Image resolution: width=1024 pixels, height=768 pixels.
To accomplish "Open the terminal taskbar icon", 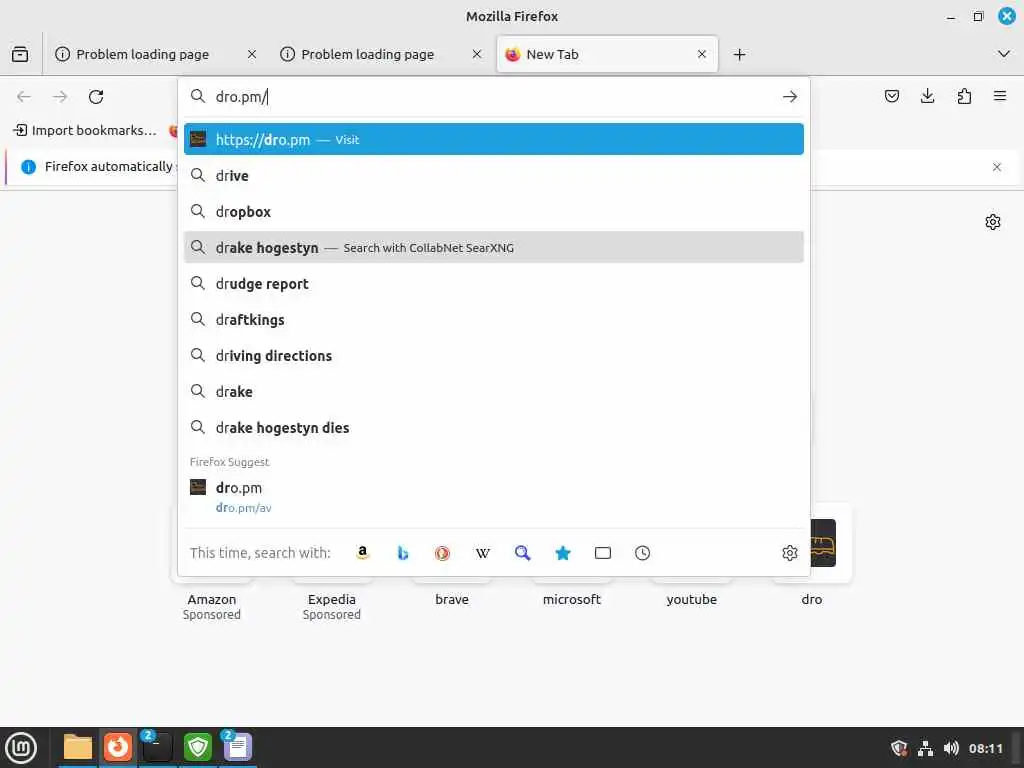I will [x=157, y=747].
